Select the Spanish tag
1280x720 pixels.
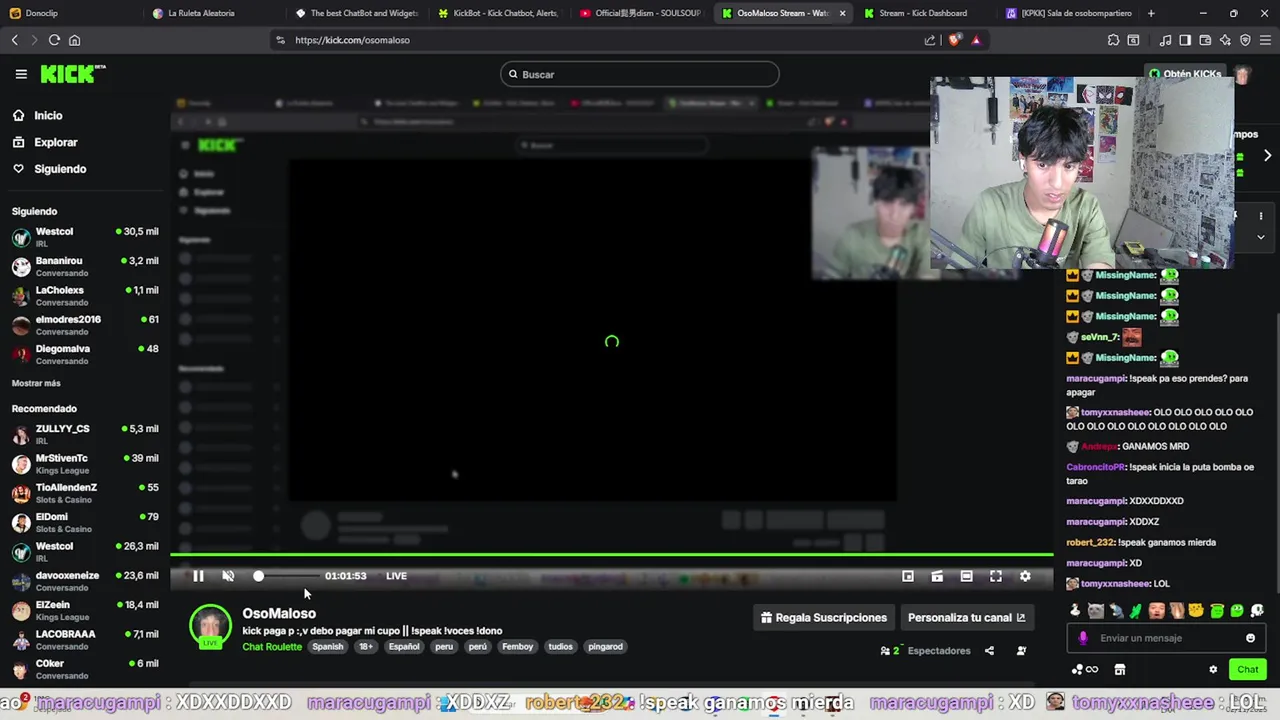(327, 647)
